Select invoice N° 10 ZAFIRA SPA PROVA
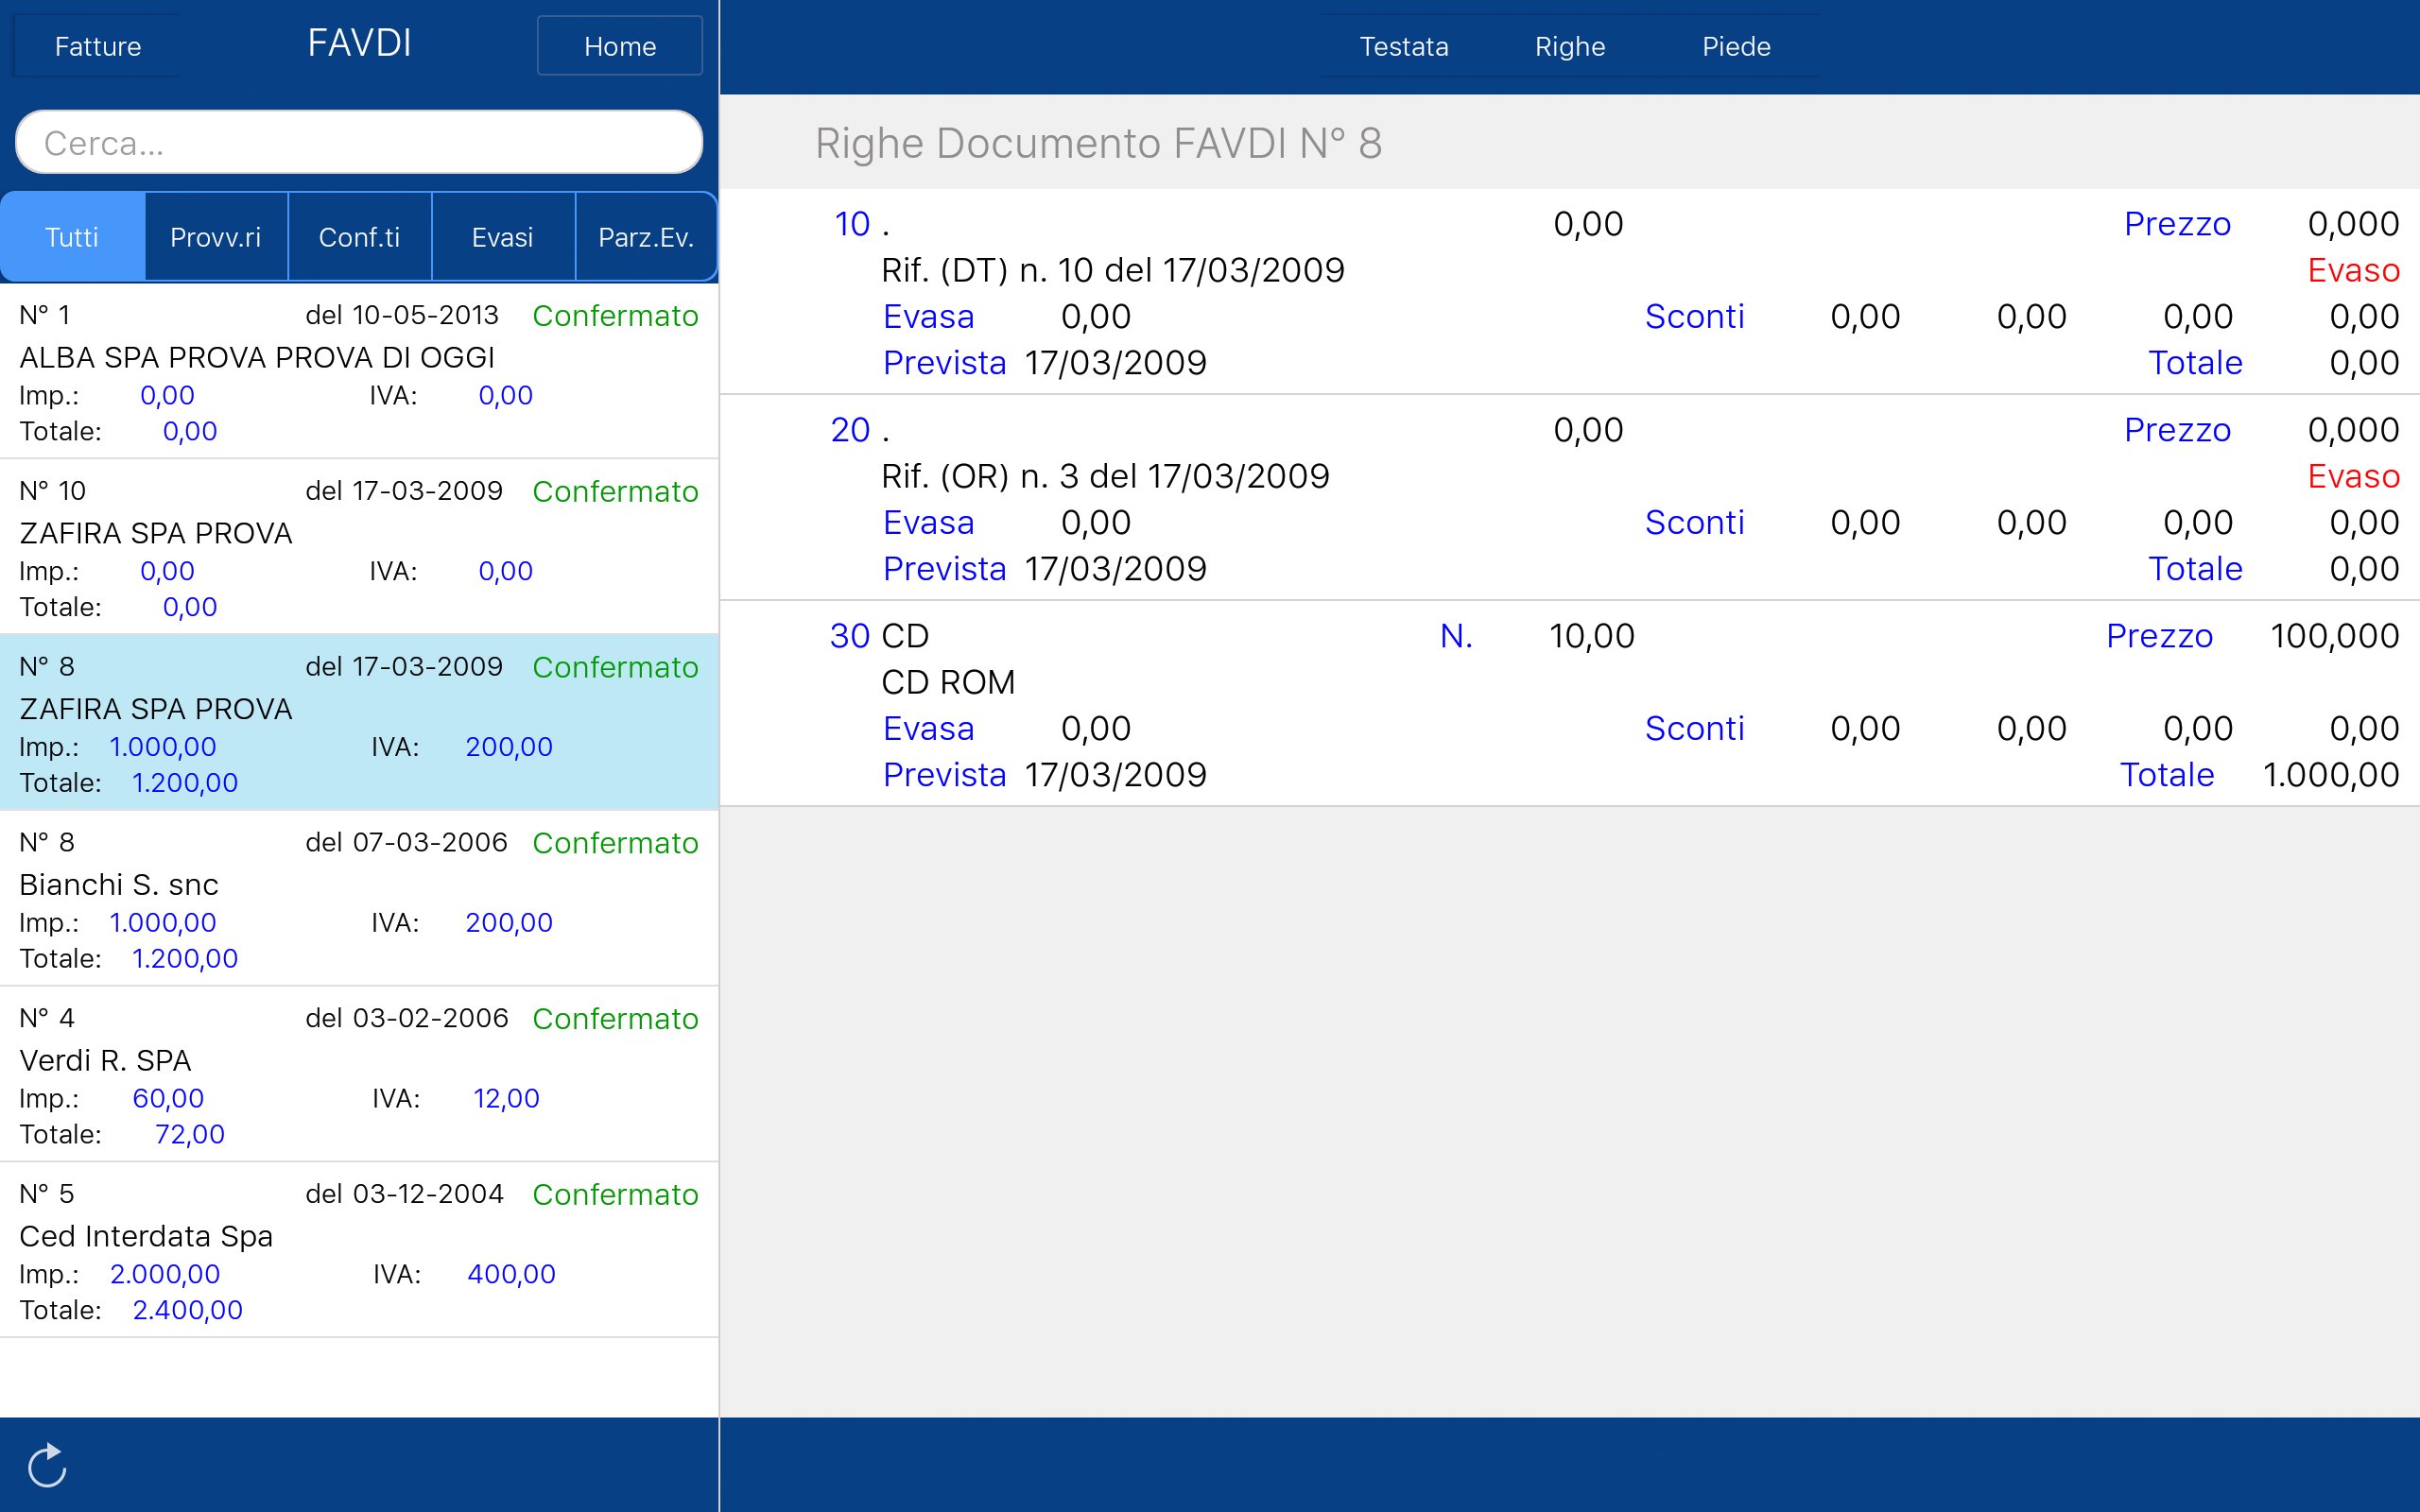Image resolution: width=2420 pixels, height=1512 pixels. pyautogui.click(x=358, y=547)
